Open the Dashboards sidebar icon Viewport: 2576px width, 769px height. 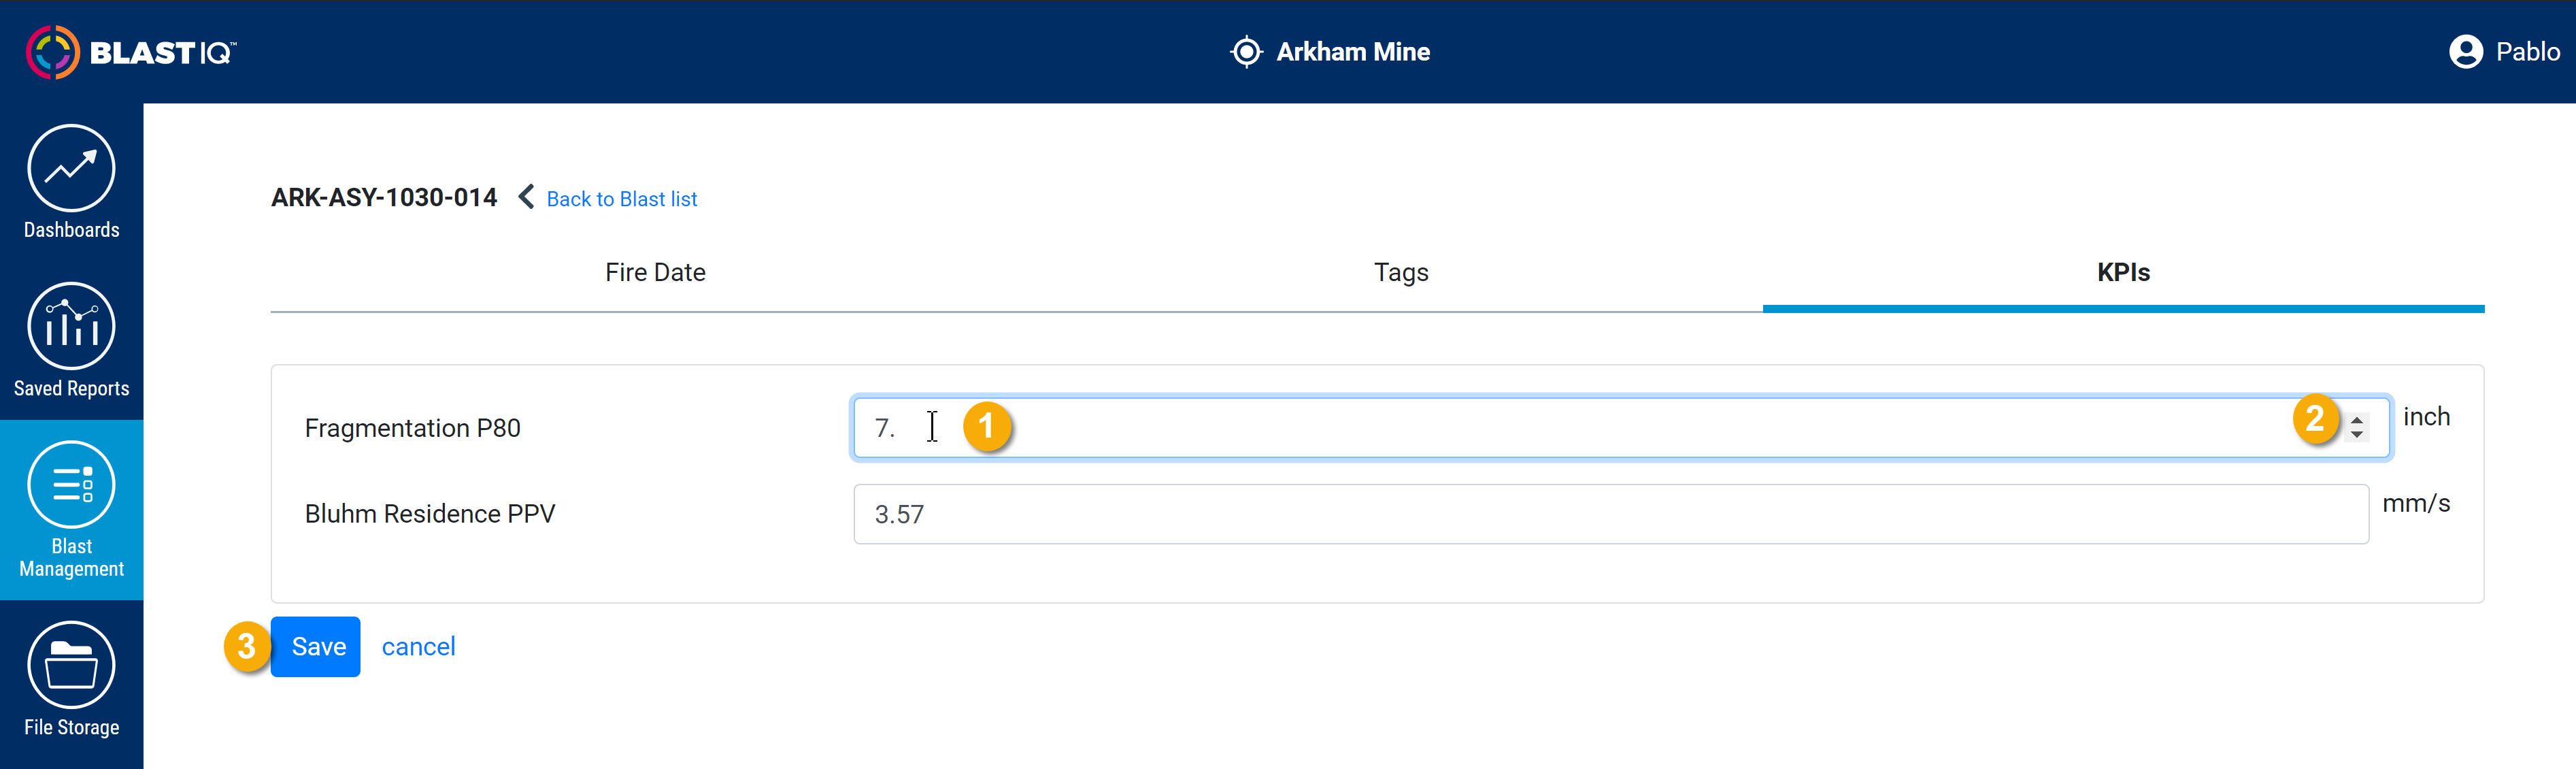click(x=71, y=168)
